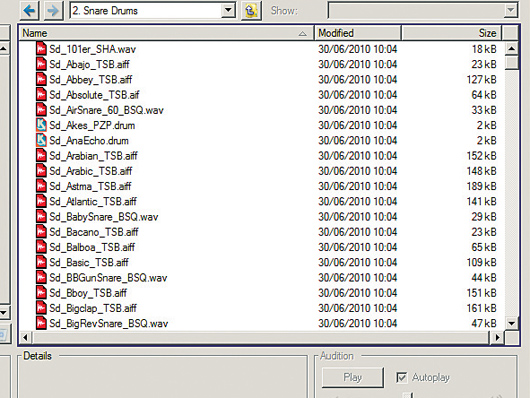Image resolution: width=530 pixels, height=398 pixels.
Task: Click the audio icon for Sd_Arabian_TSB.aiff
Action: (41, 155)
